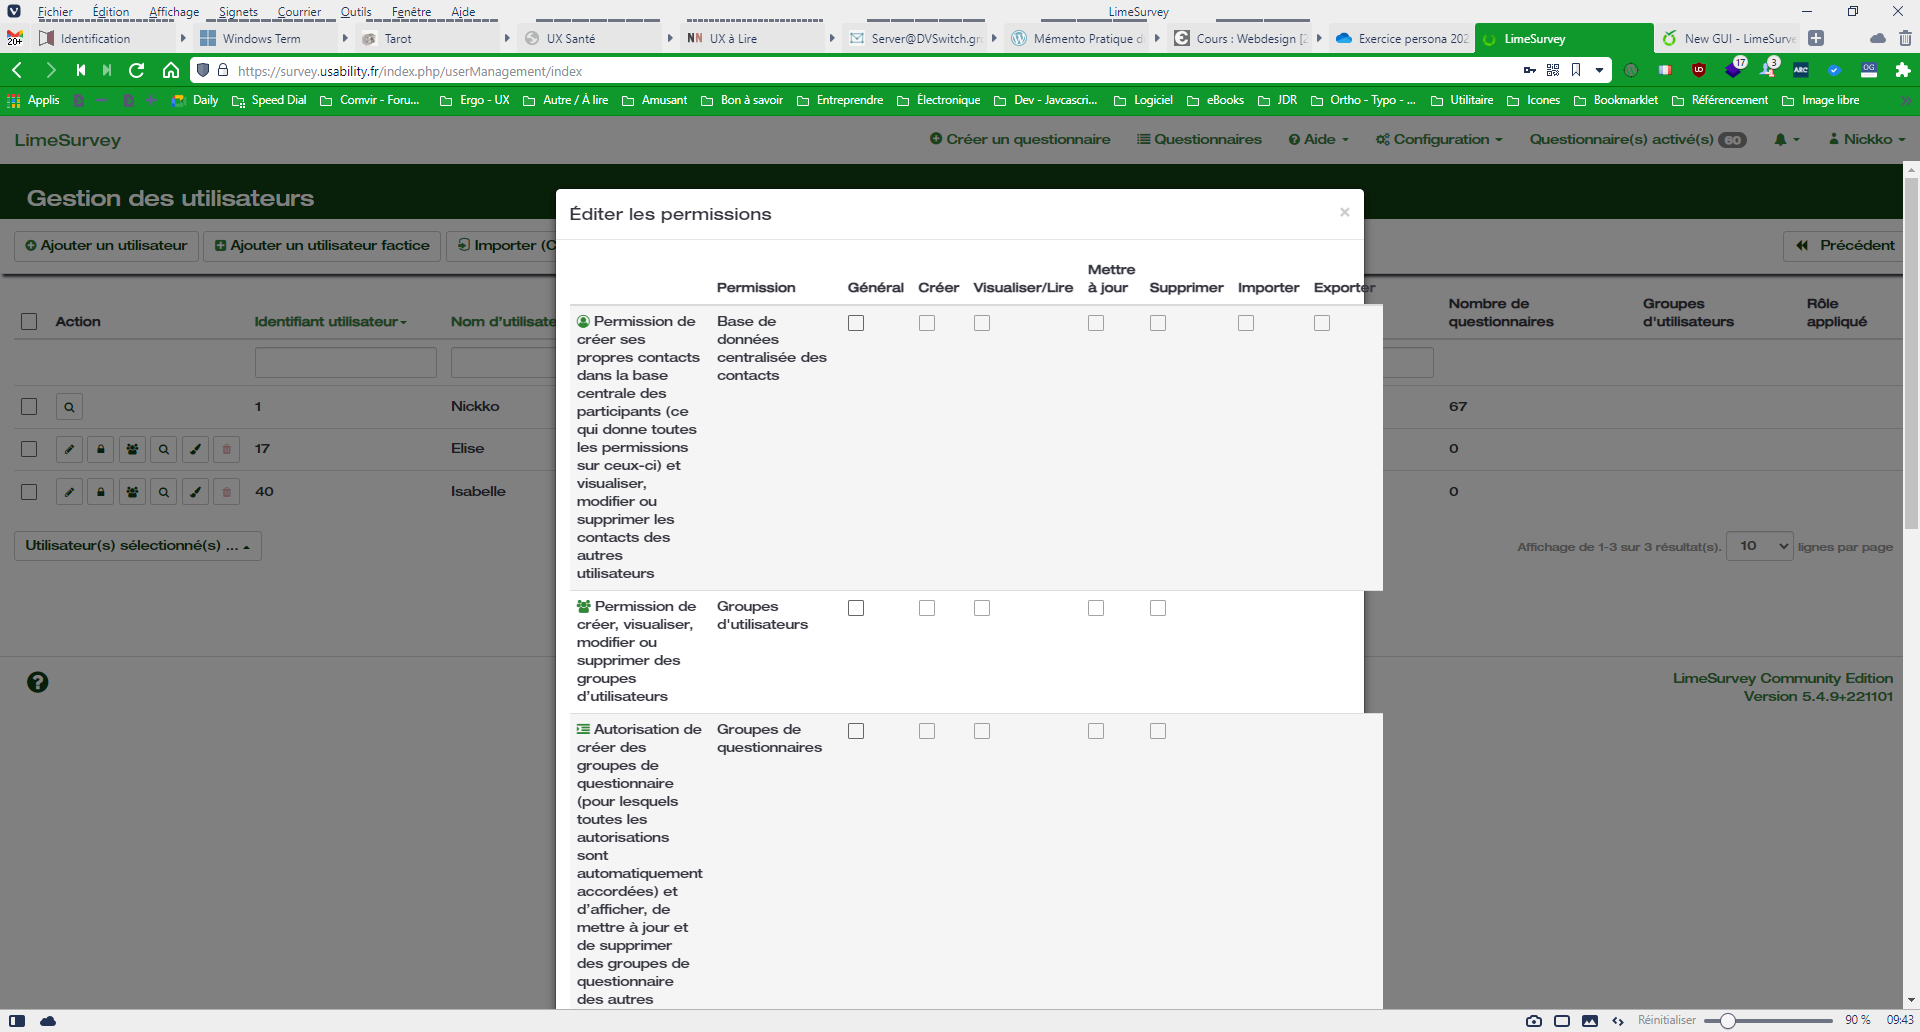
Task: Open Utilisateur(s) sélectionné(s) dropdown
Action: 137,546
